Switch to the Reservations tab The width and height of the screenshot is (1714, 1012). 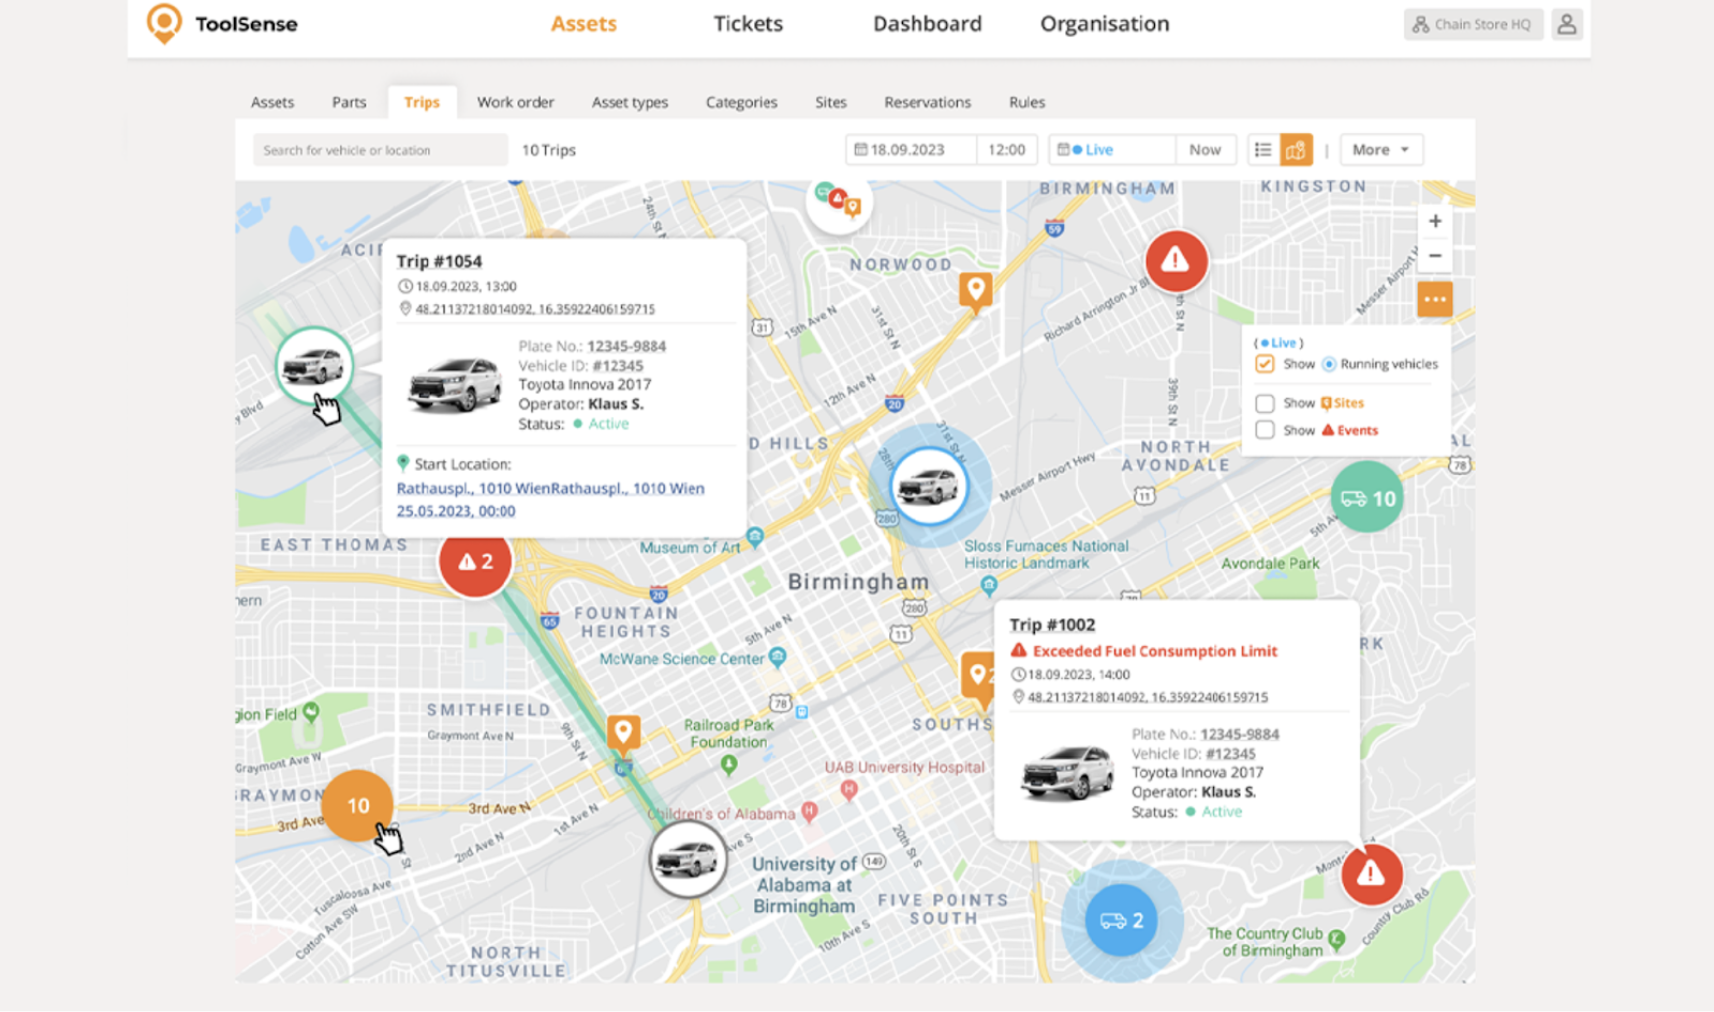[927, 101]
